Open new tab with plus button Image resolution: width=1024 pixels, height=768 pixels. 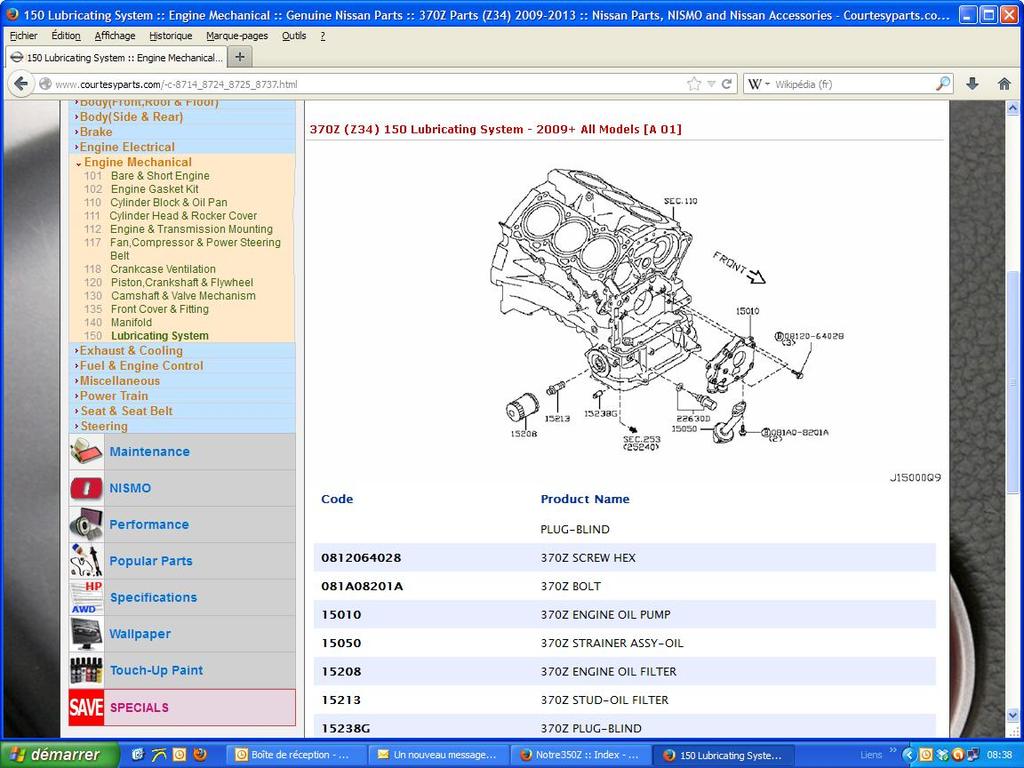(x=240, y=57)
